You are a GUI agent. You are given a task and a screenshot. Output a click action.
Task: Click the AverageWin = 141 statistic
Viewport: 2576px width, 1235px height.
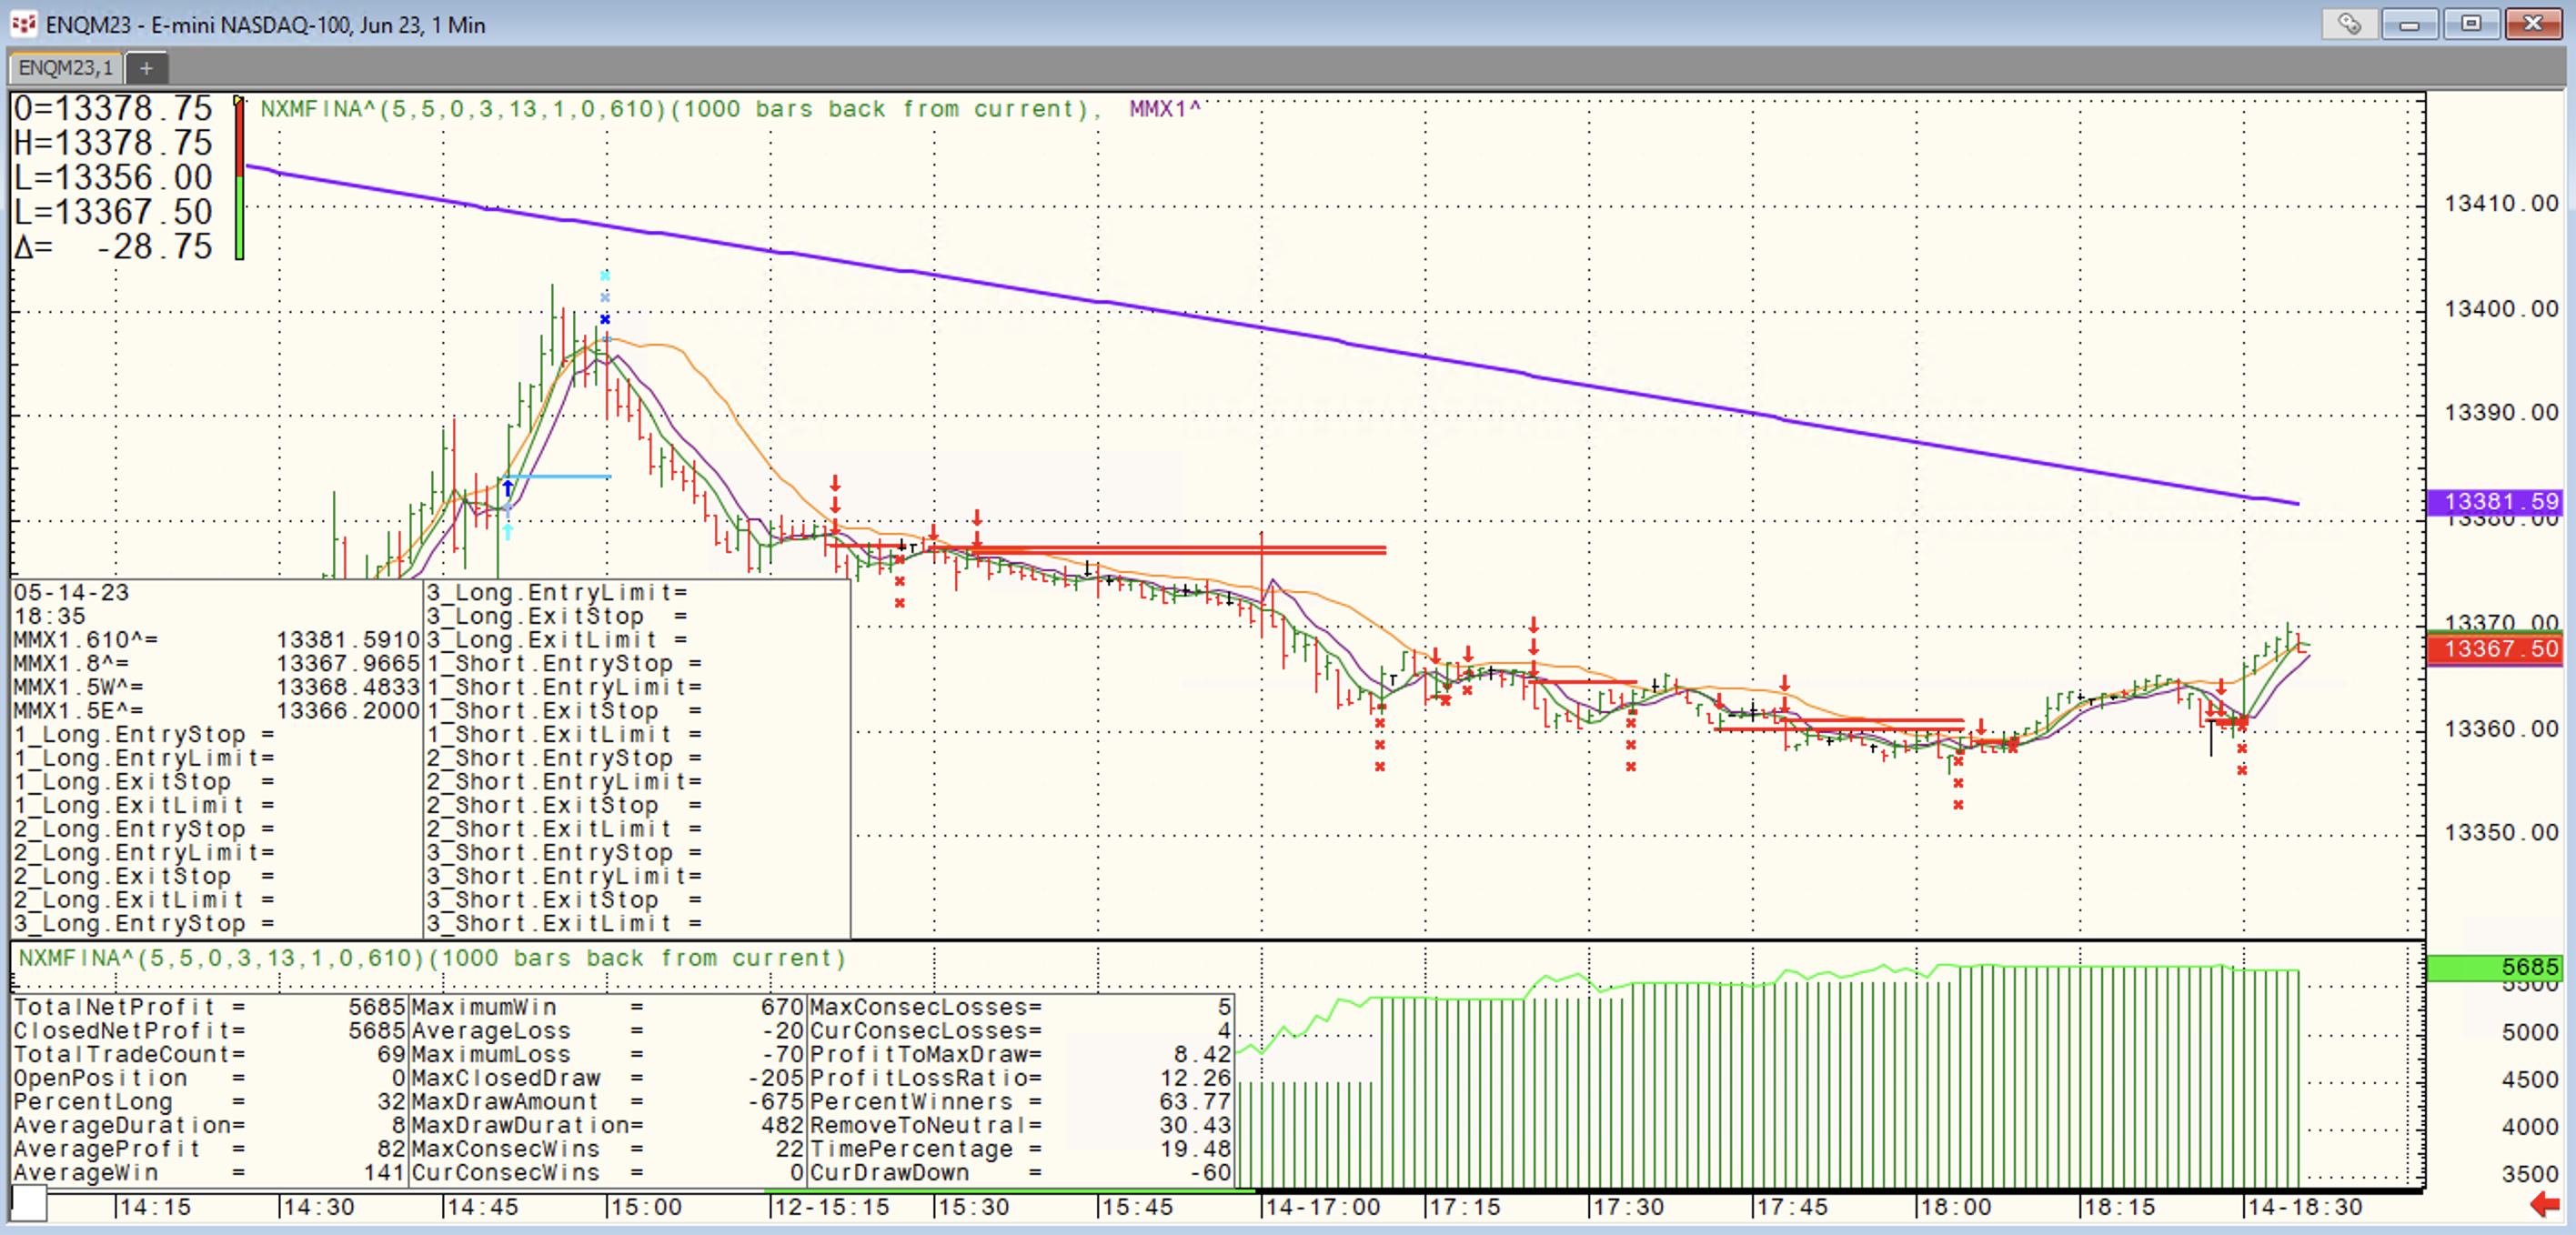[209, 1173]
